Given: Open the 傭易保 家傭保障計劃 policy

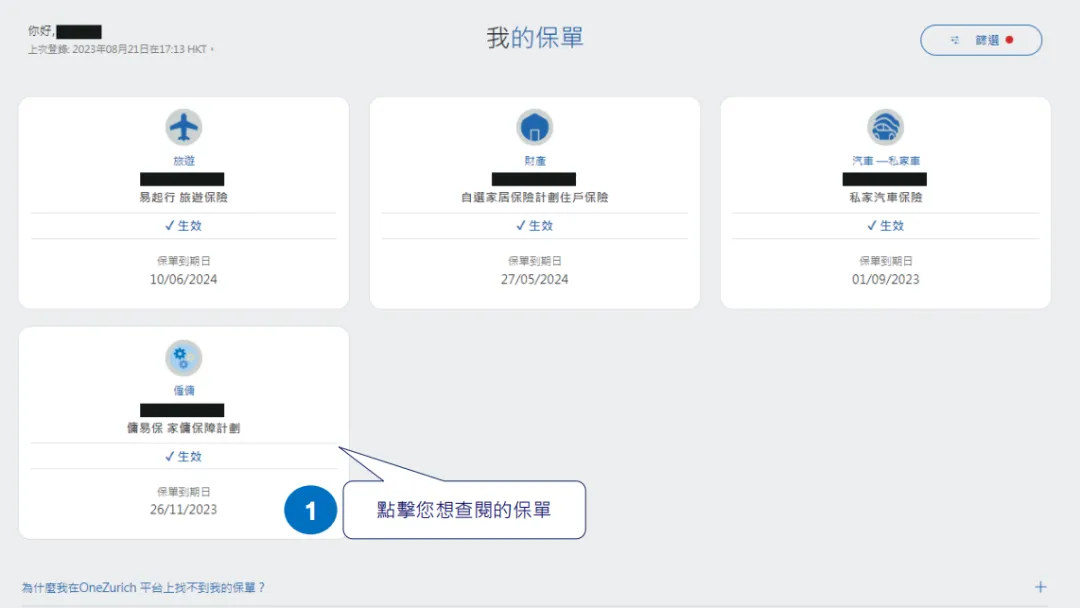Looking at the screenshot, I should coord(183,428).
